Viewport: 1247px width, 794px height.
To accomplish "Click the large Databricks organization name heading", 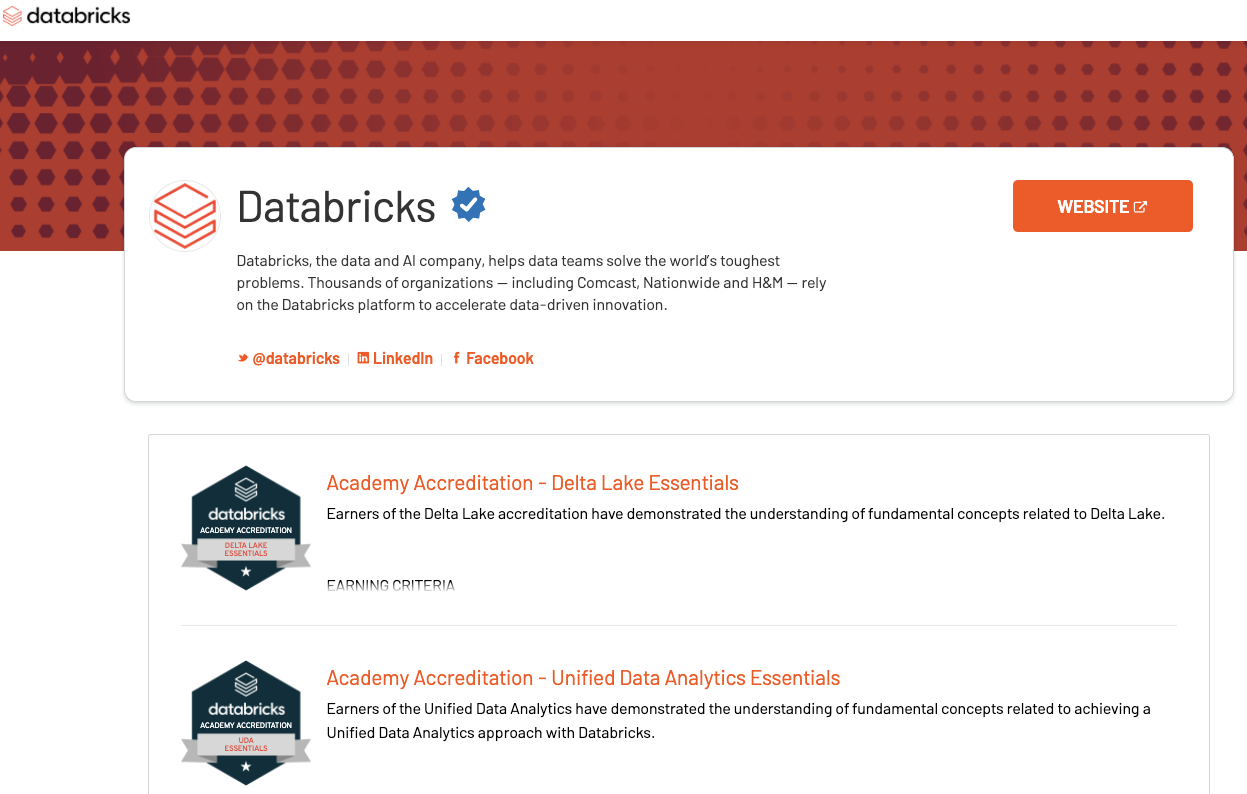I will click(x=336, y=207).
